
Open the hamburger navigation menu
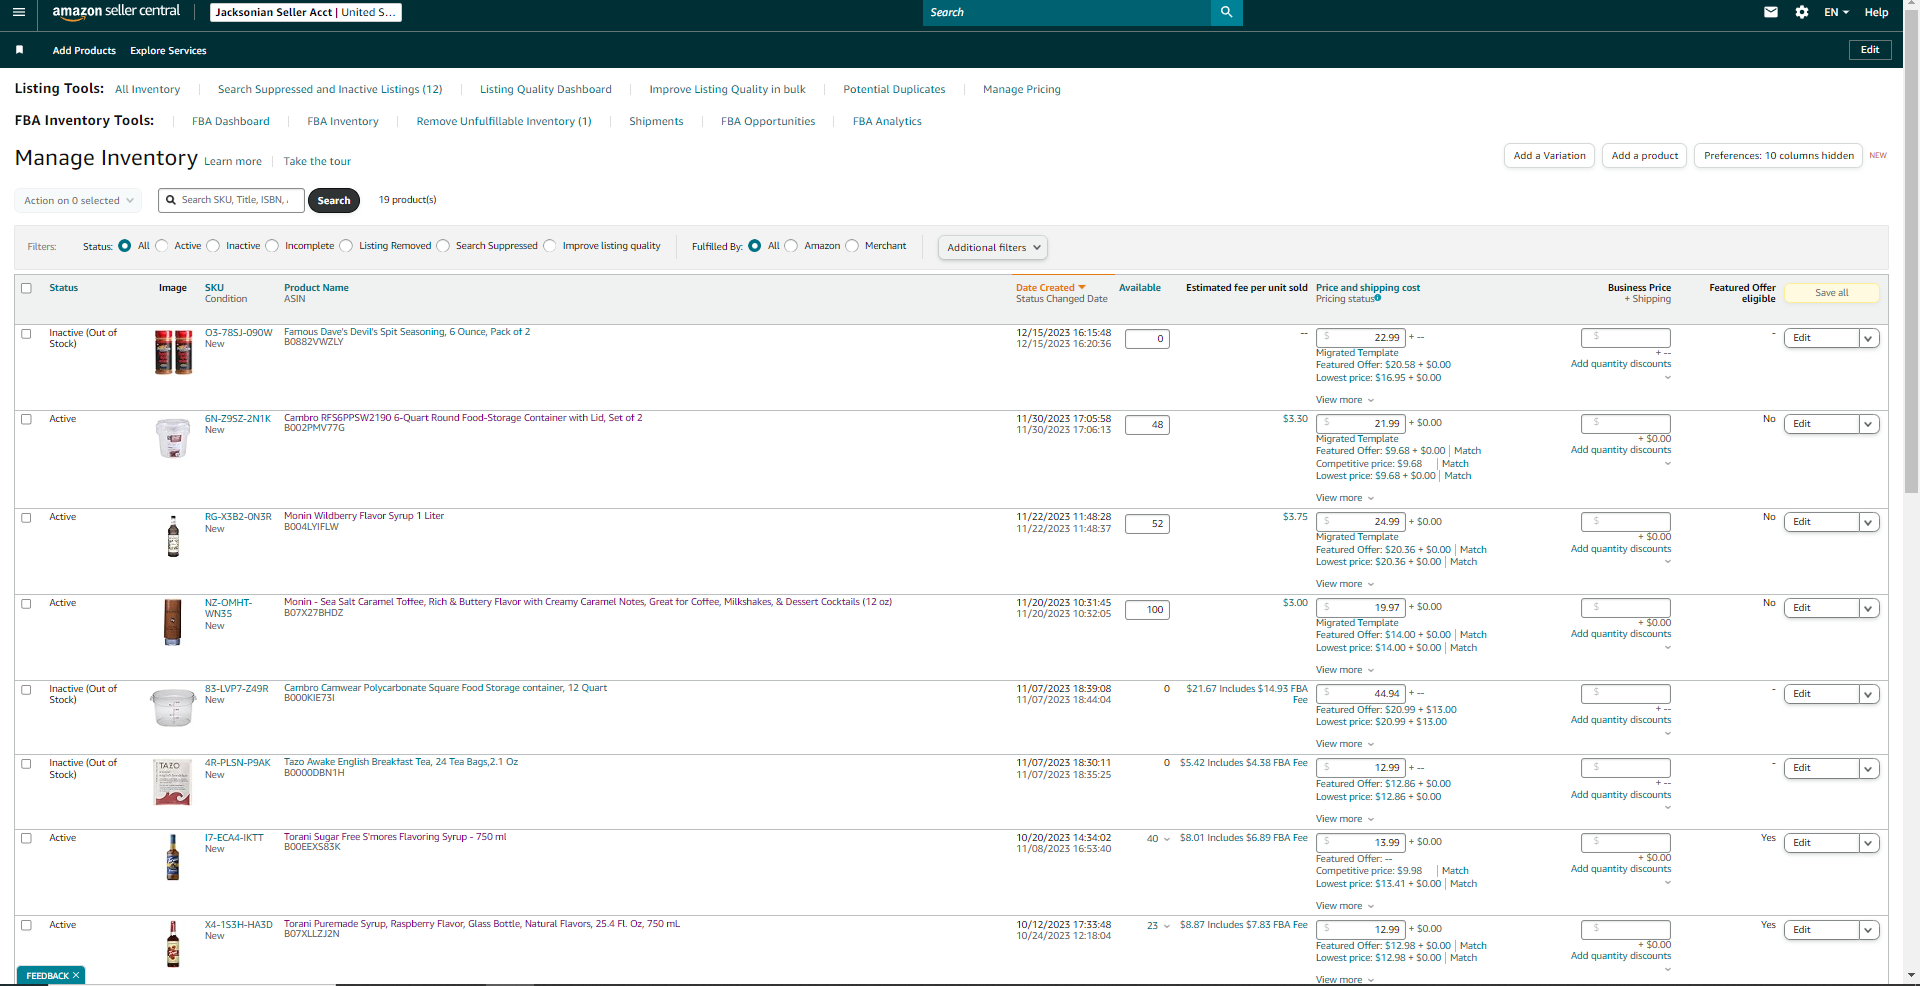pyautogui.click(x=19, y=12)
